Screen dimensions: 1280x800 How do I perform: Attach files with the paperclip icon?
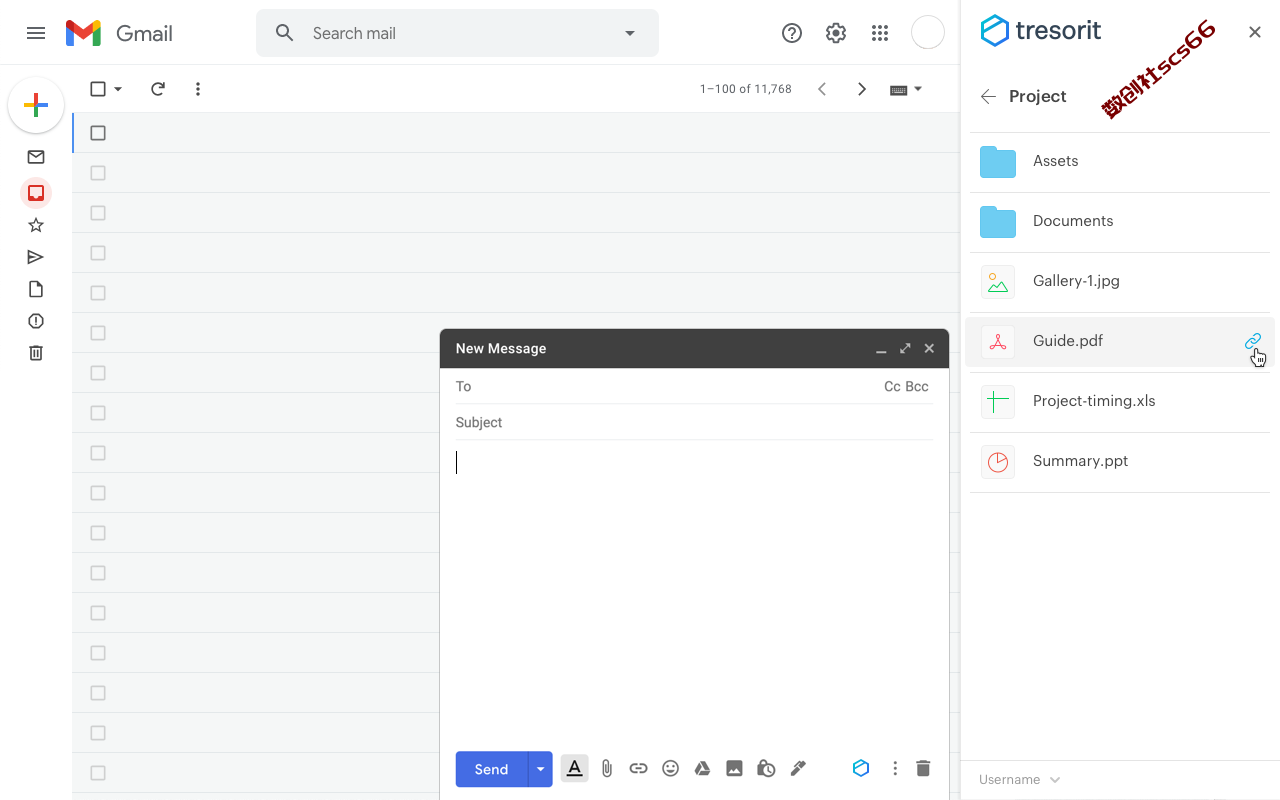pos(607,768)
